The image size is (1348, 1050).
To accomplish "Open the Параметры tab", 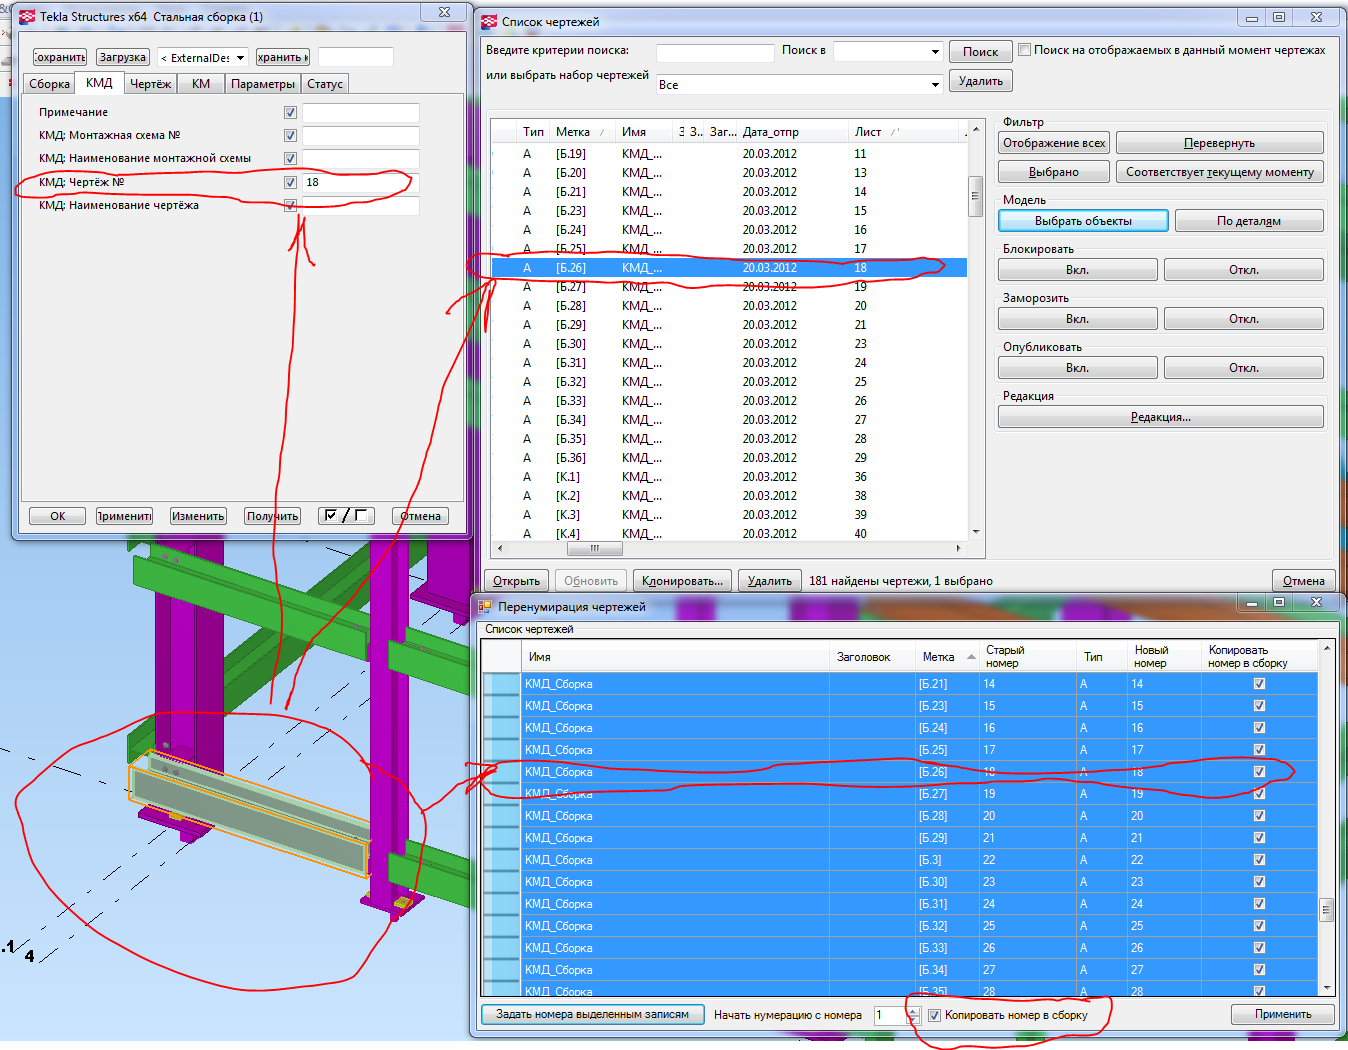I will [262, 84].
